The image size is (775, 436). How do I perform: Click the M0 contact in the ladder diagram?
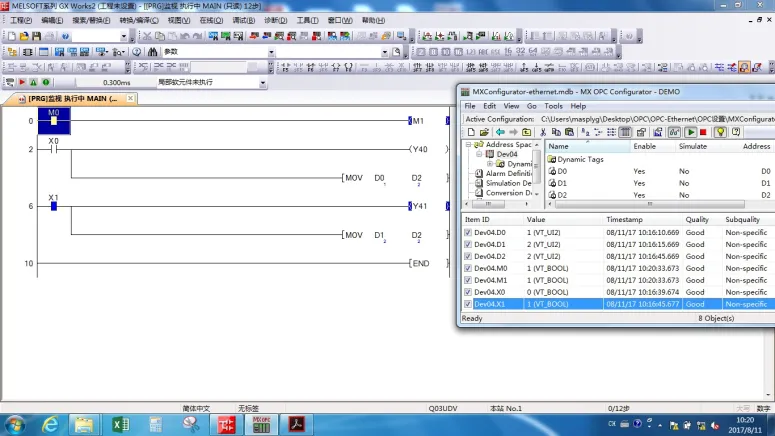click(x=54, y=121)
